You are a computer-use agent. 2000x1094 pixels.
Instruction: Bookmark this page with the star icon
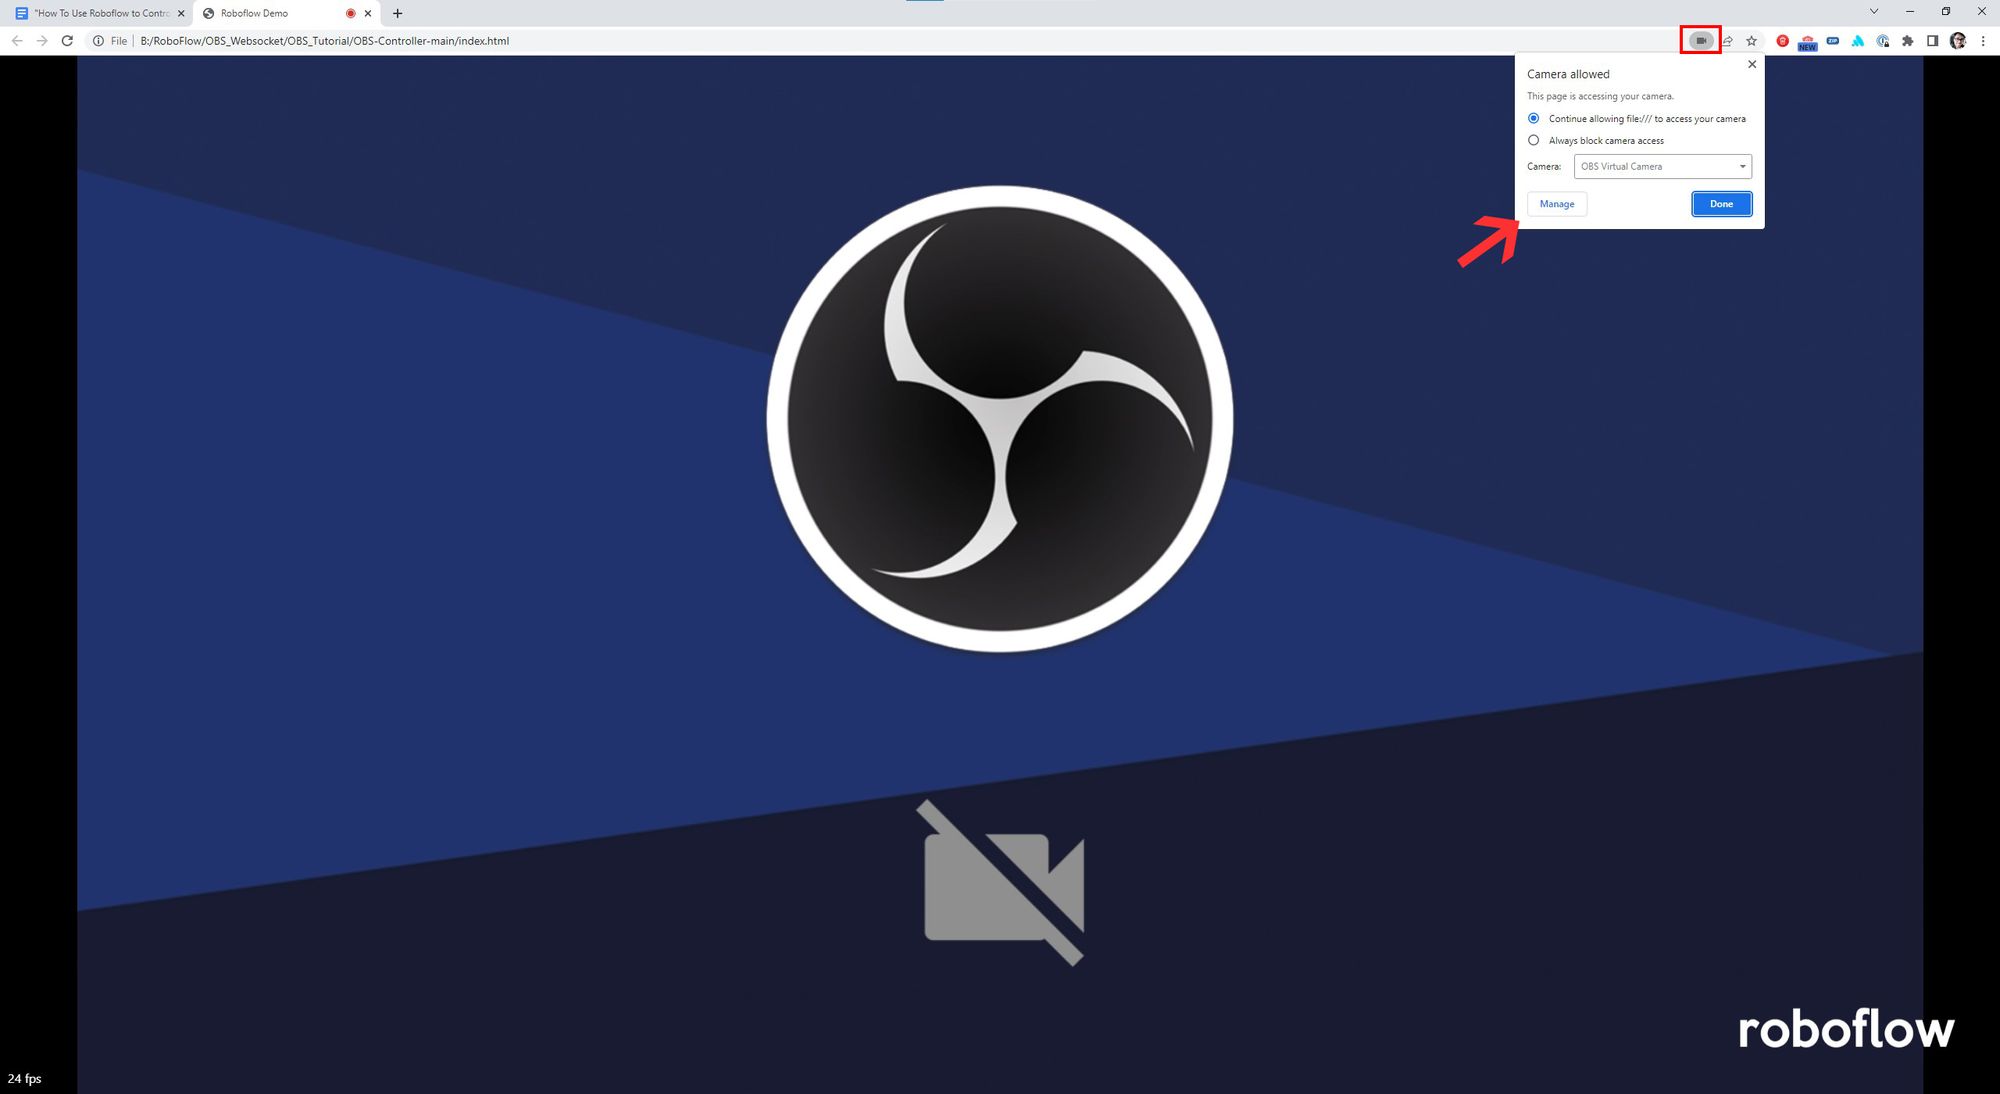[x=1751, y=41]
